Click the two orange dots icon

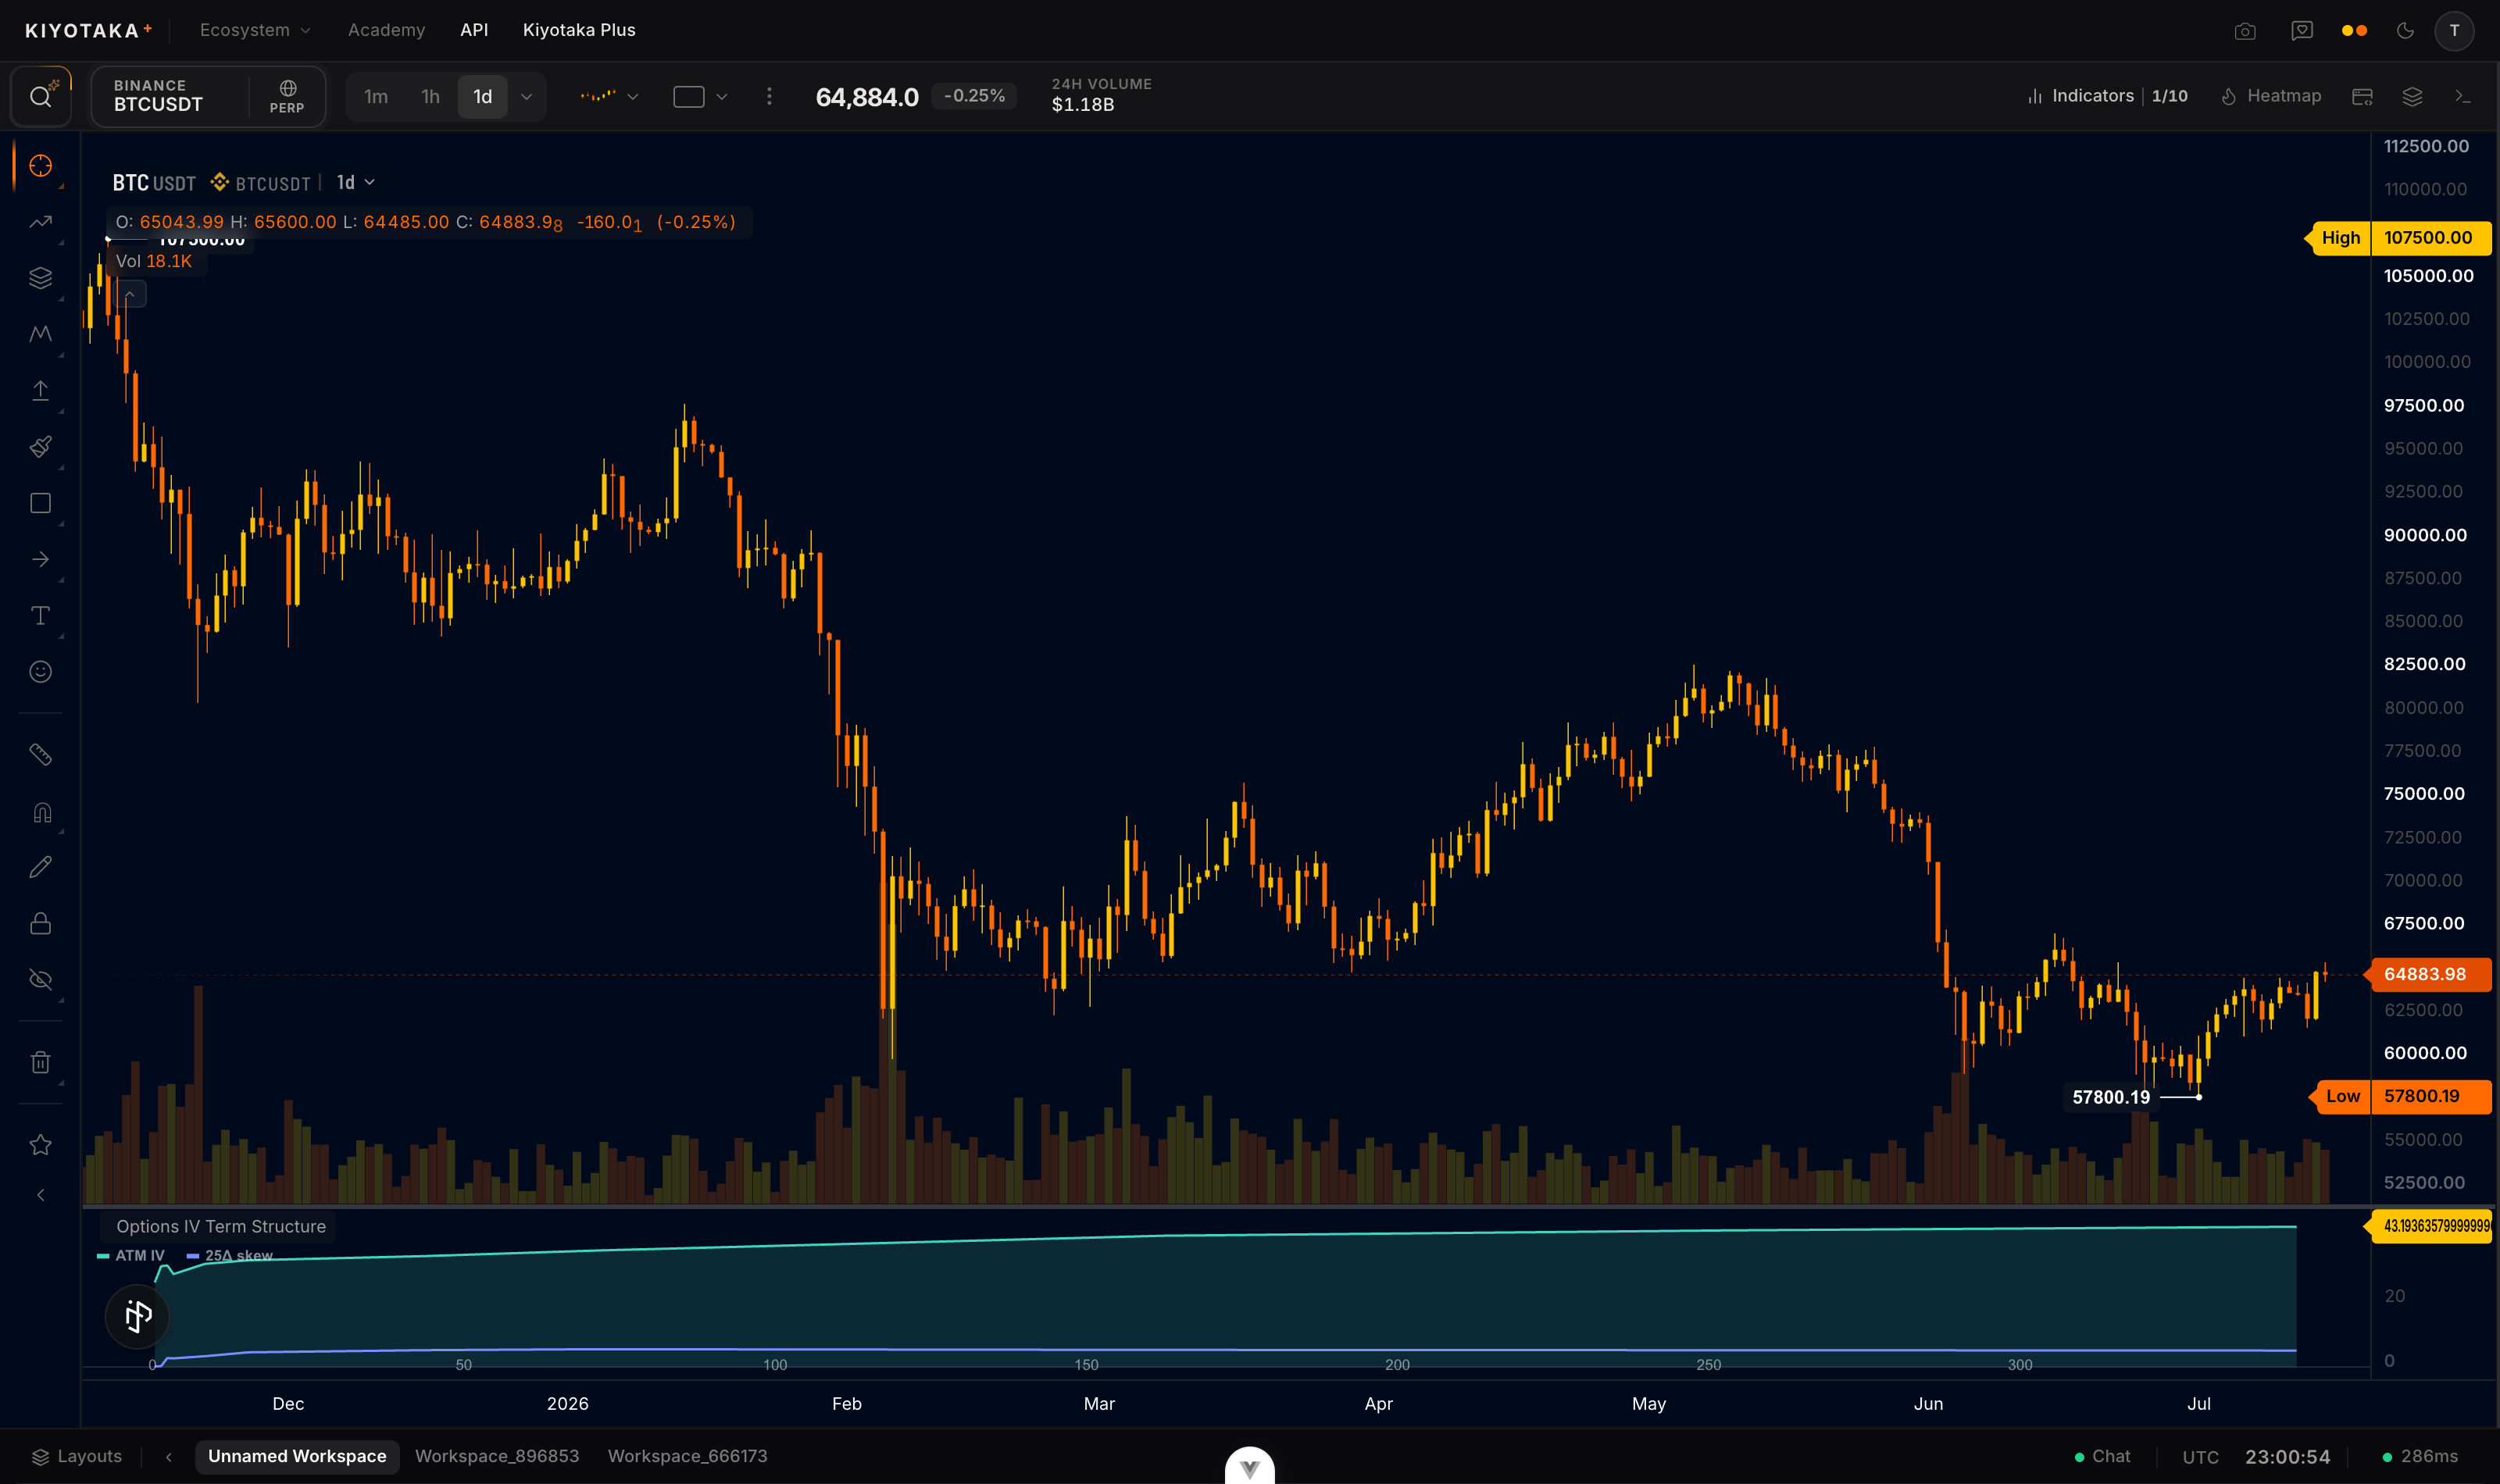(2354, 31)
